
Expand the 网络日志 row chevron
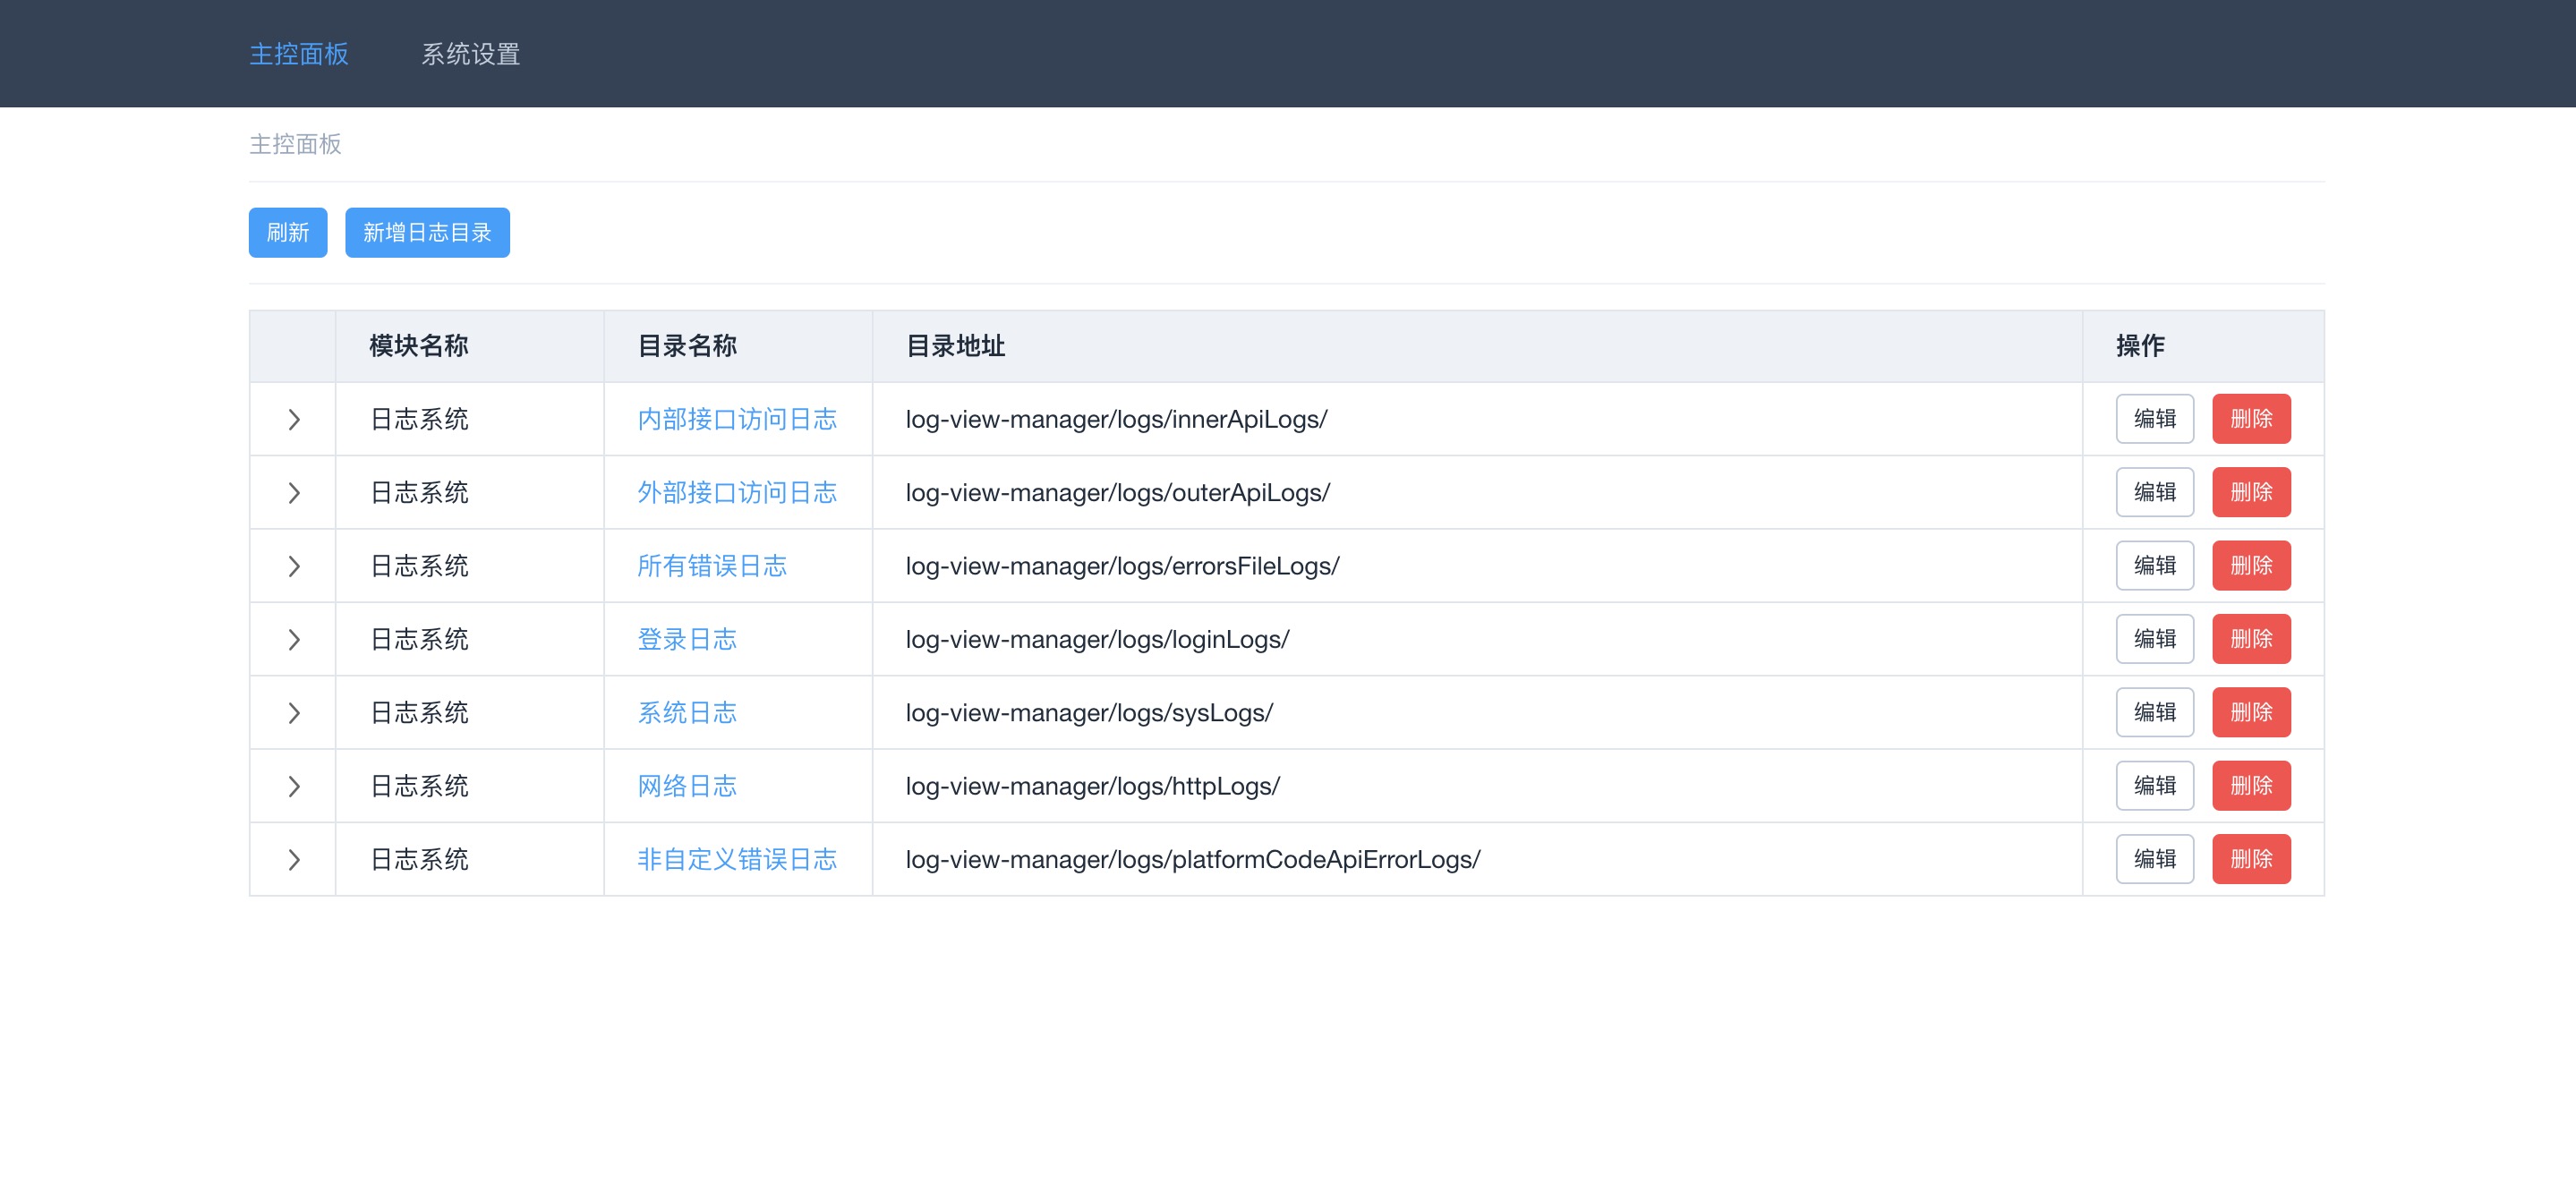pos(294,786)
